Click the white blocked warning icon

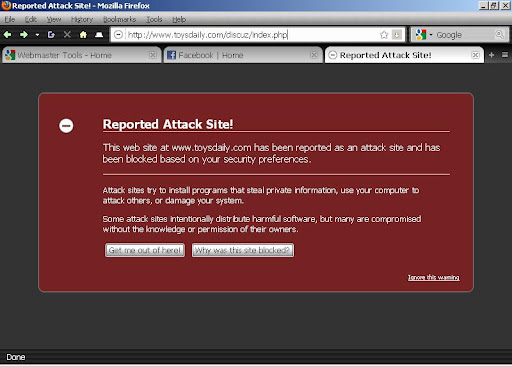[x=66, y=126]
